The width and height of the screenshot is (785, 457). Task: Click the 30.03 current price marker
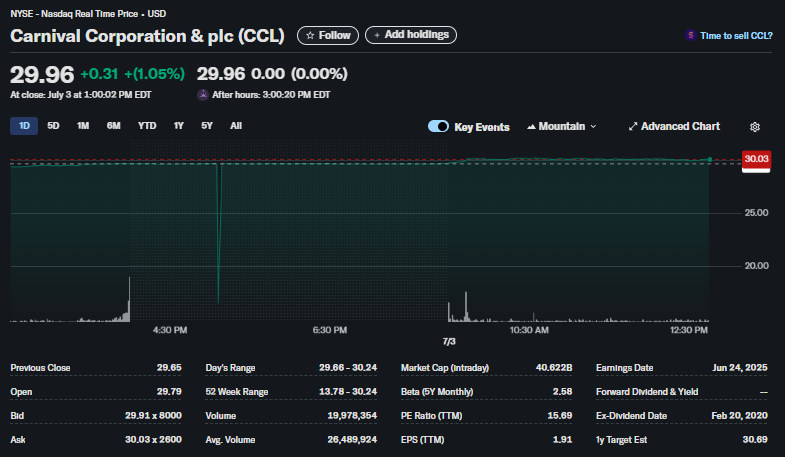[756, 160]
